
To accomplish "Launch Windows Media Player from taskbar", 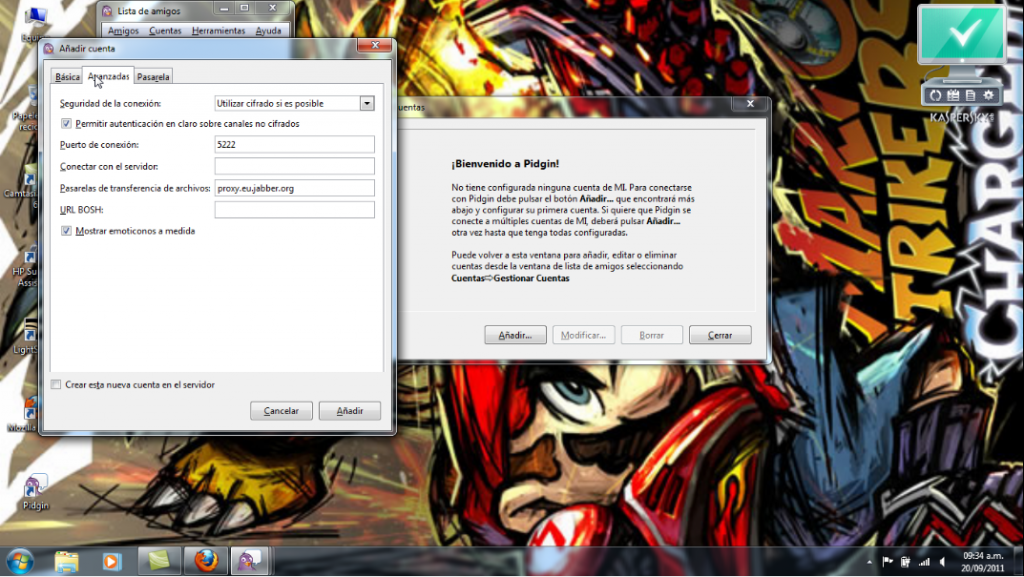I will 112,561.
